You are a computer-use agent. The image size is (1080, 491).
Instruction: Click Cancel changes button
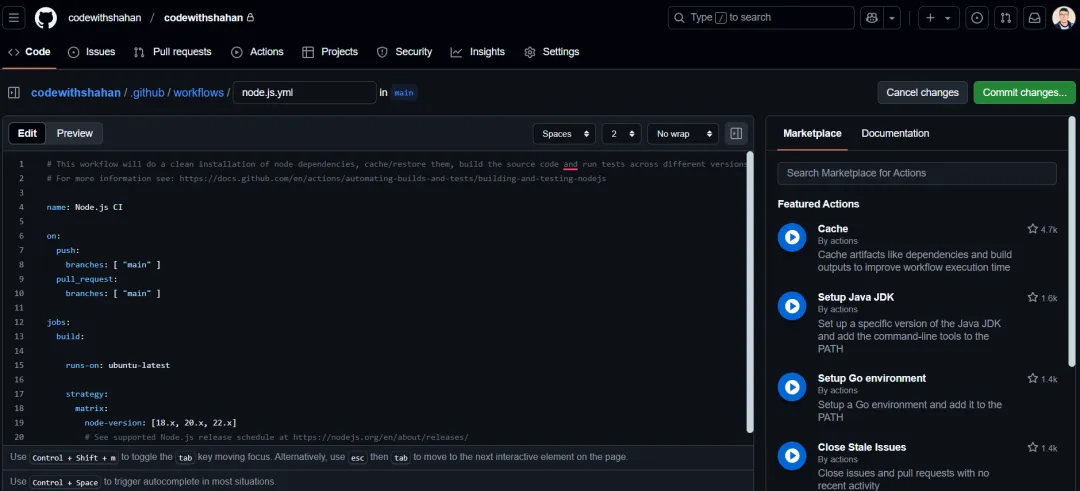922,92
